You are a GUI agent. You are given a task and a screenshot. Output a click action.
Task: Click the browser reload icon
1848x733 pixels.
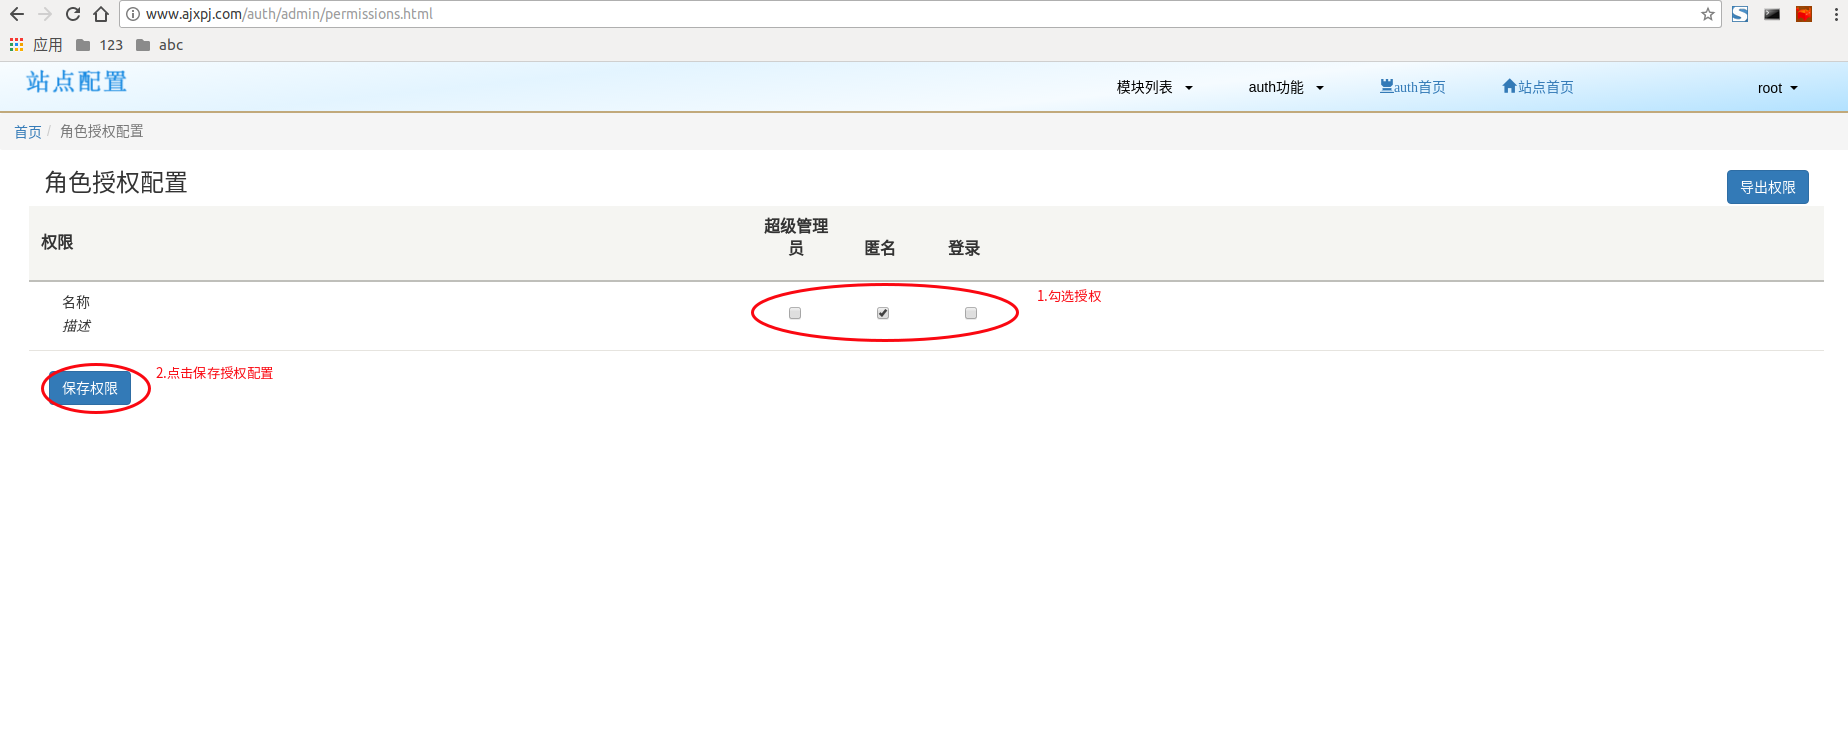click(x=73, y=14)
